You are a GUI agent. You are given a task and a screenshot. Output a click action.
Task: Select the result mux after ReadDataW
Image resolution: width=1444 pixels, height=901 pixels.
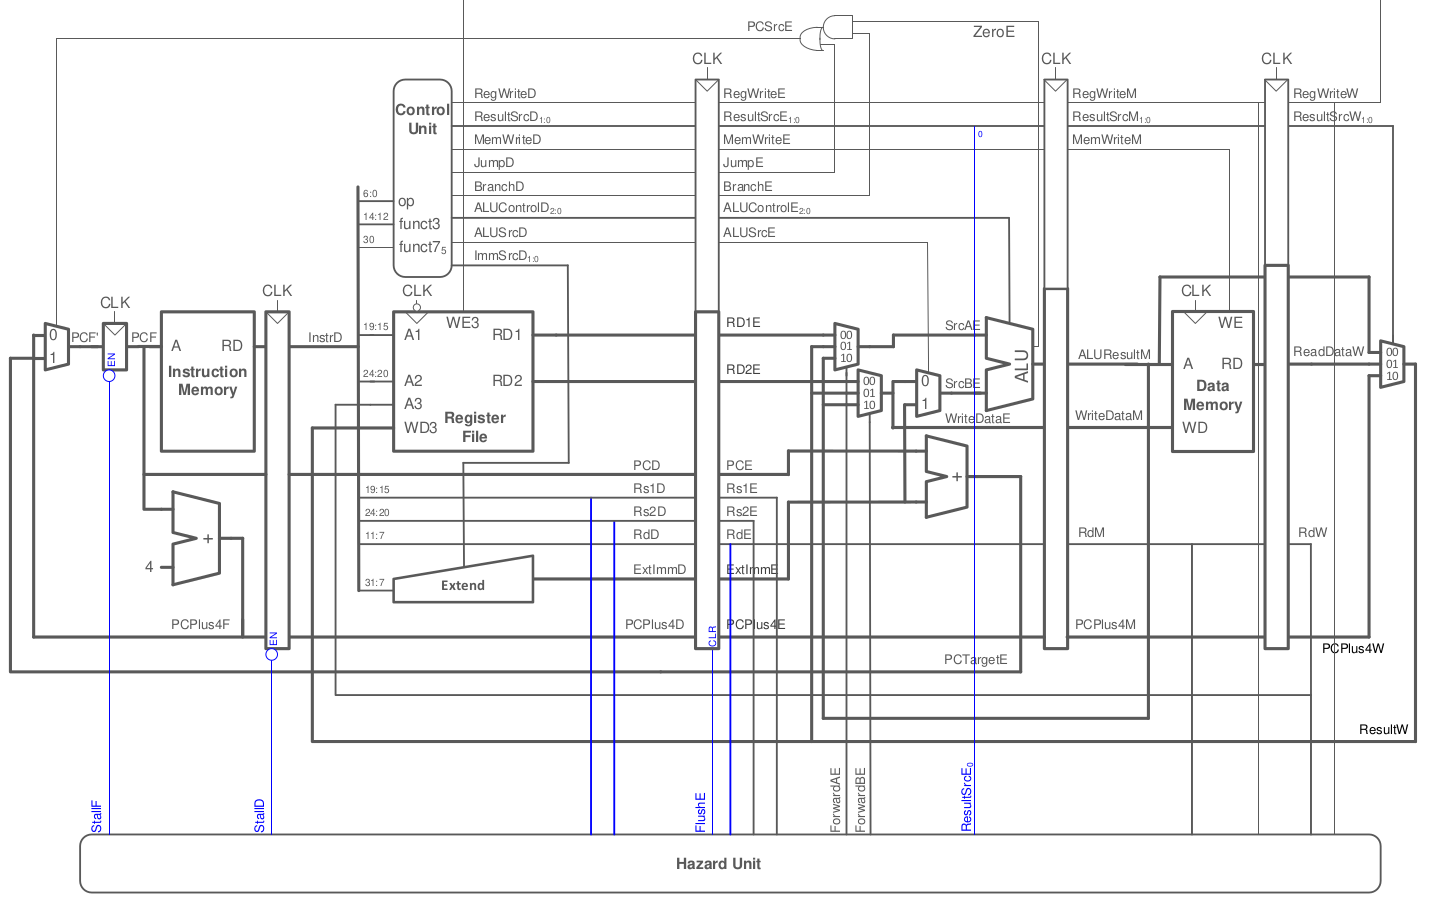1392,364
